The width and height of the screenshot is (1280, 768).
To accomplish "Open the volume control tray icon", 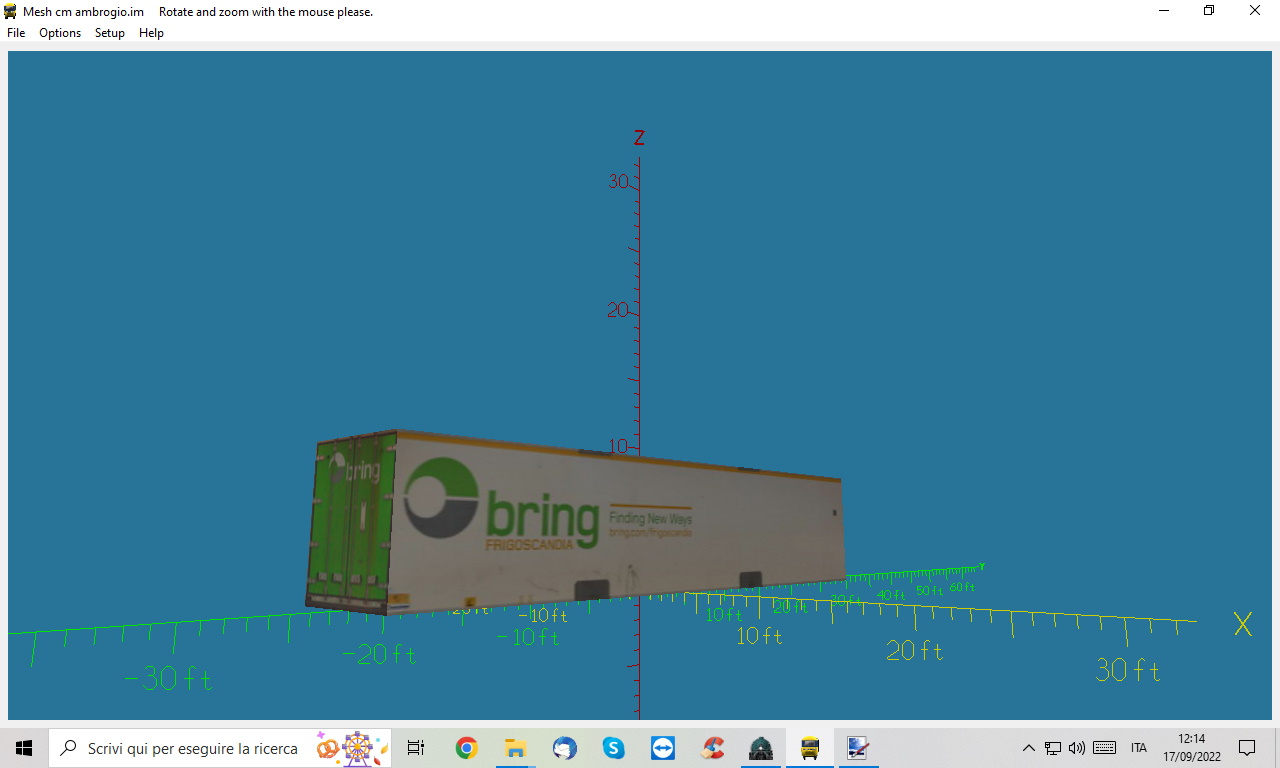I will pyautogui.click(x=1077, y=748).
